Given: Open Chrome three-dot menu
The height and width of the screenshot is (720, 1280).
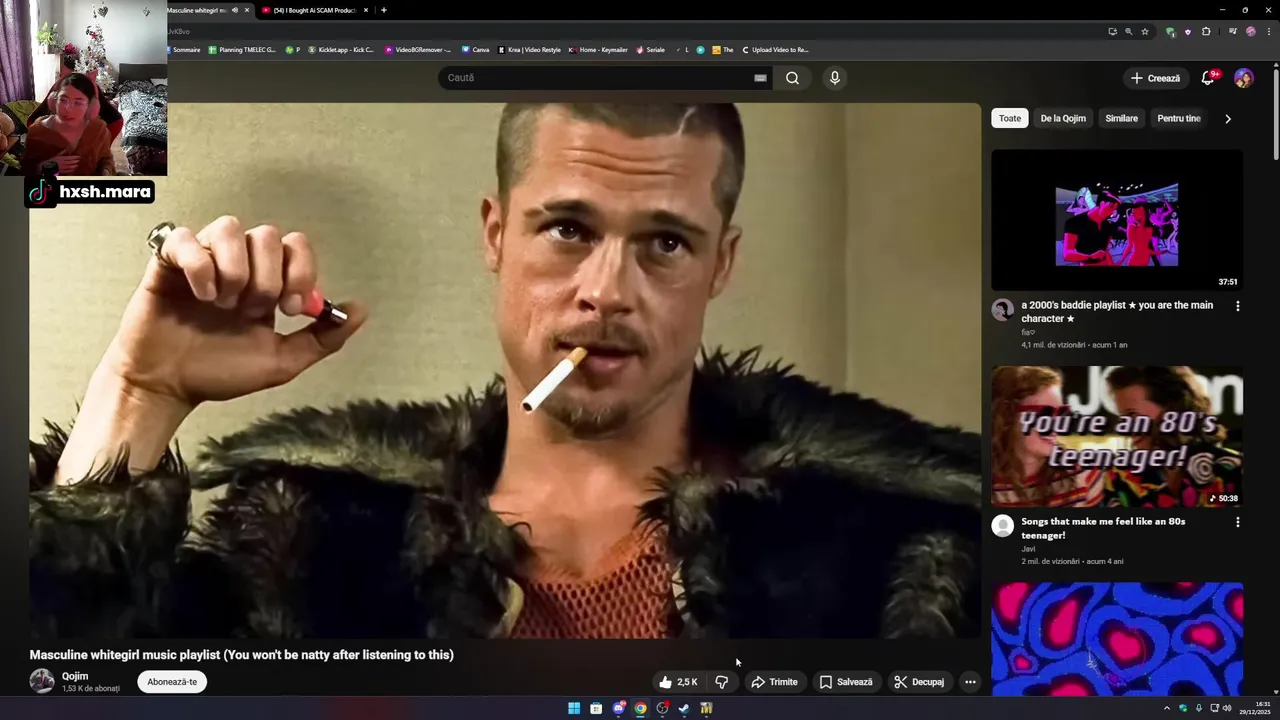Looking at the screenshot, I should coord(1267,32).
